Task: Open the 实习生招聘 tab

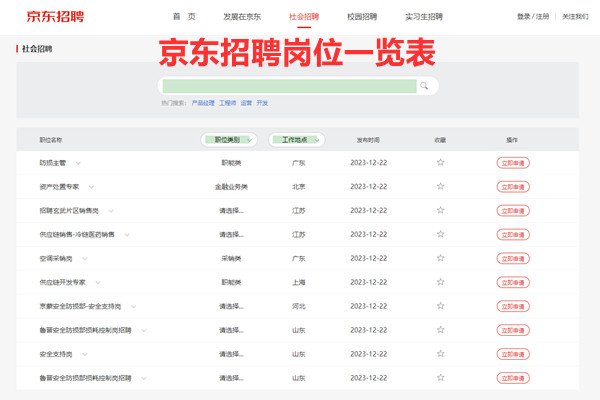Action: (x=424, y=16)
